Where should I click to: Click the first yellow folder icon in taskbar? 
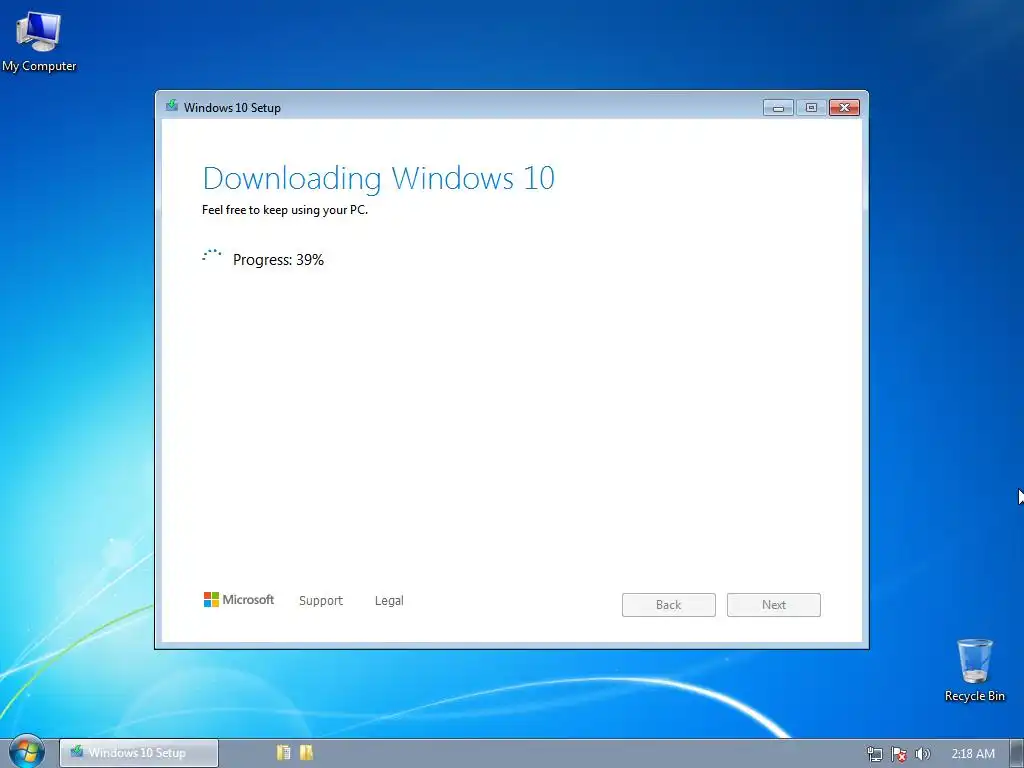point(283,752)
